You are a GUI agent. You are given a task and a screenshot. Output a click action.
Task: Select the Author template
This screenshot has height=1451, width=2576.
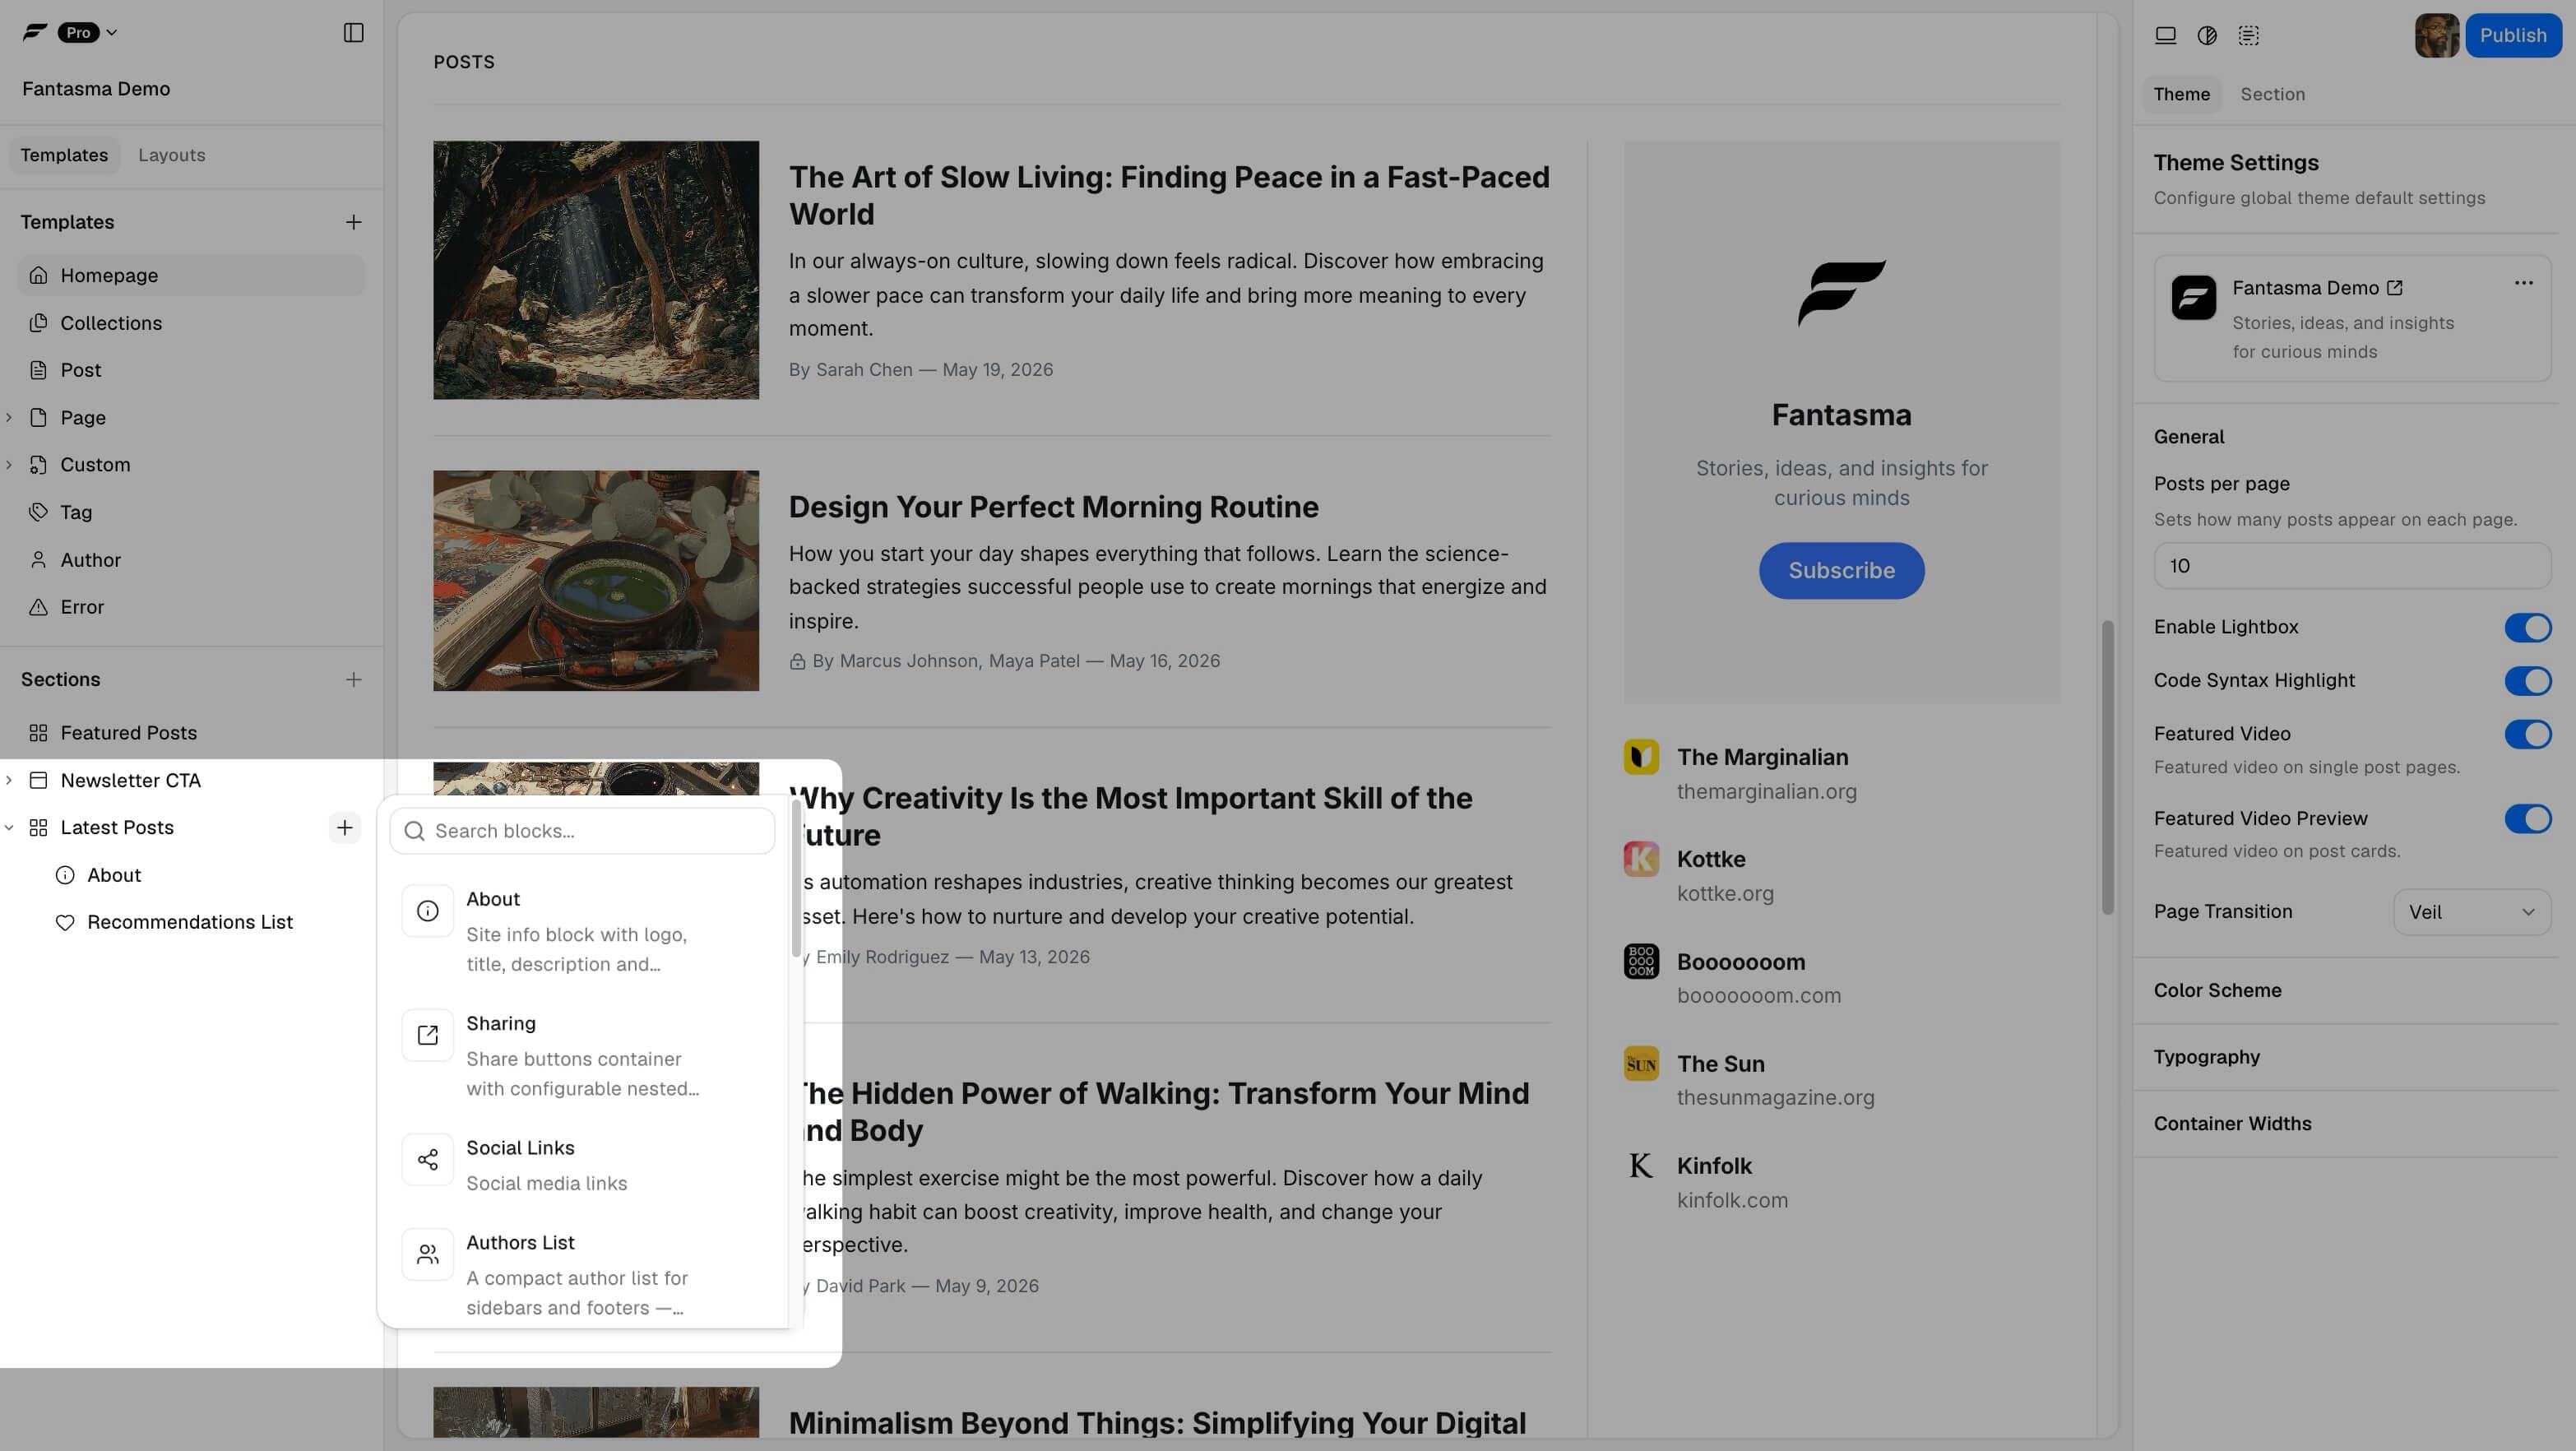192,560
